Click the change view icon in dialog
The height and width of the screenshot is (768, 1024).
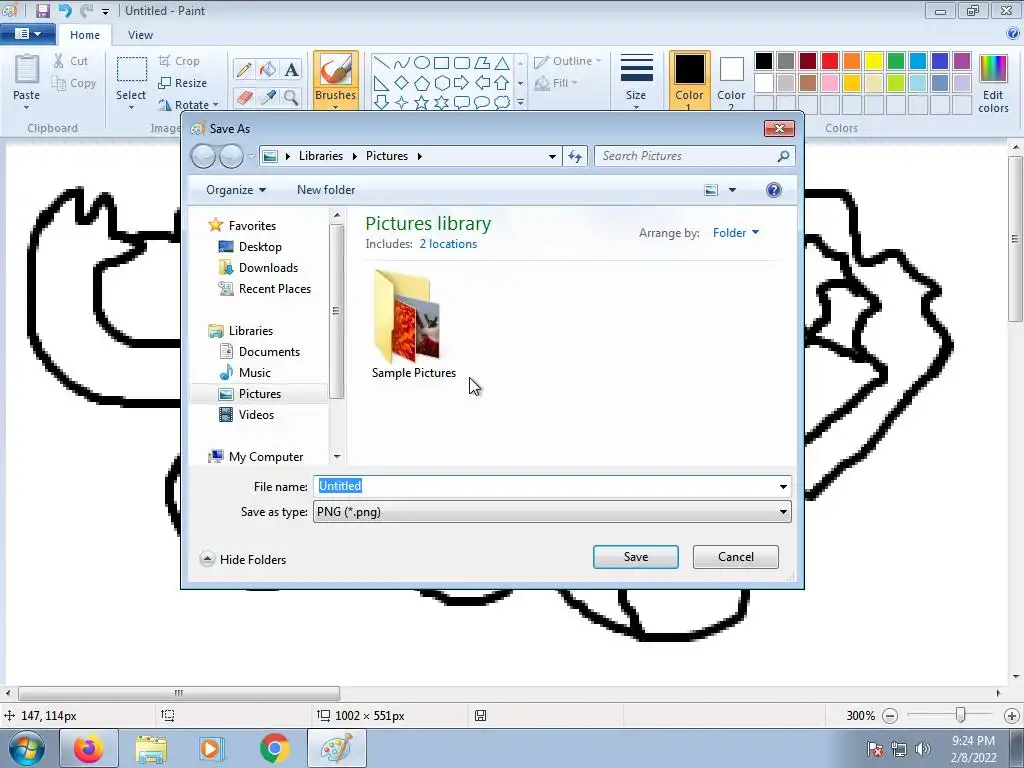(711, 190)
